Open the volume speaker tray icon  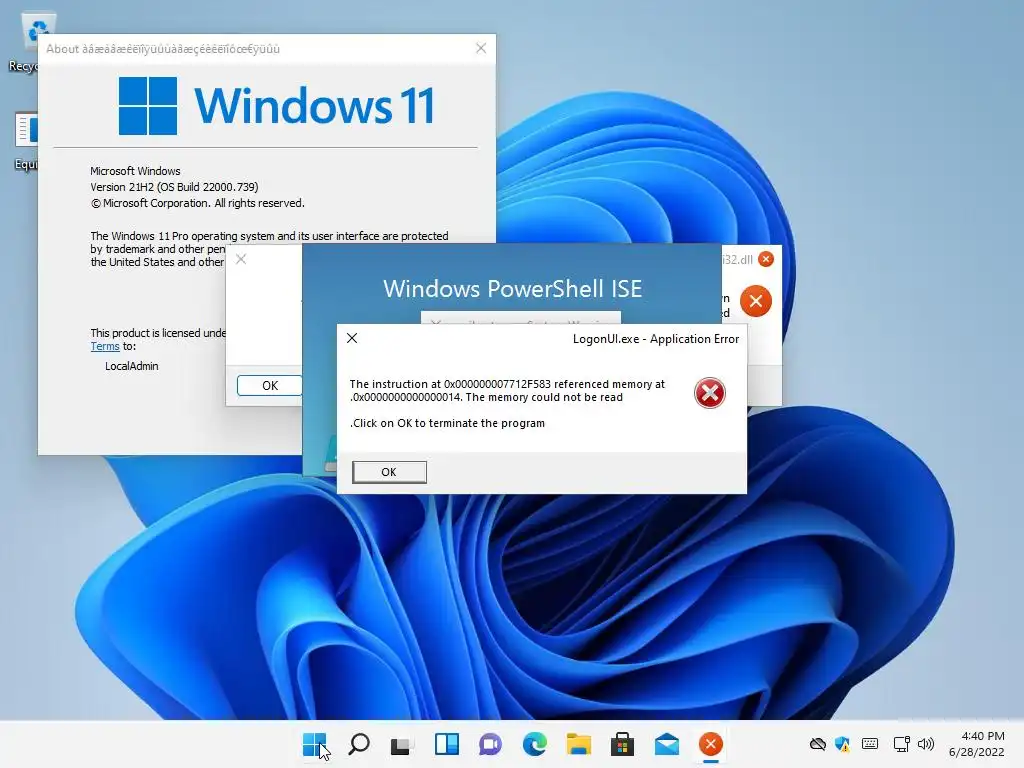(x=925, y=744)
